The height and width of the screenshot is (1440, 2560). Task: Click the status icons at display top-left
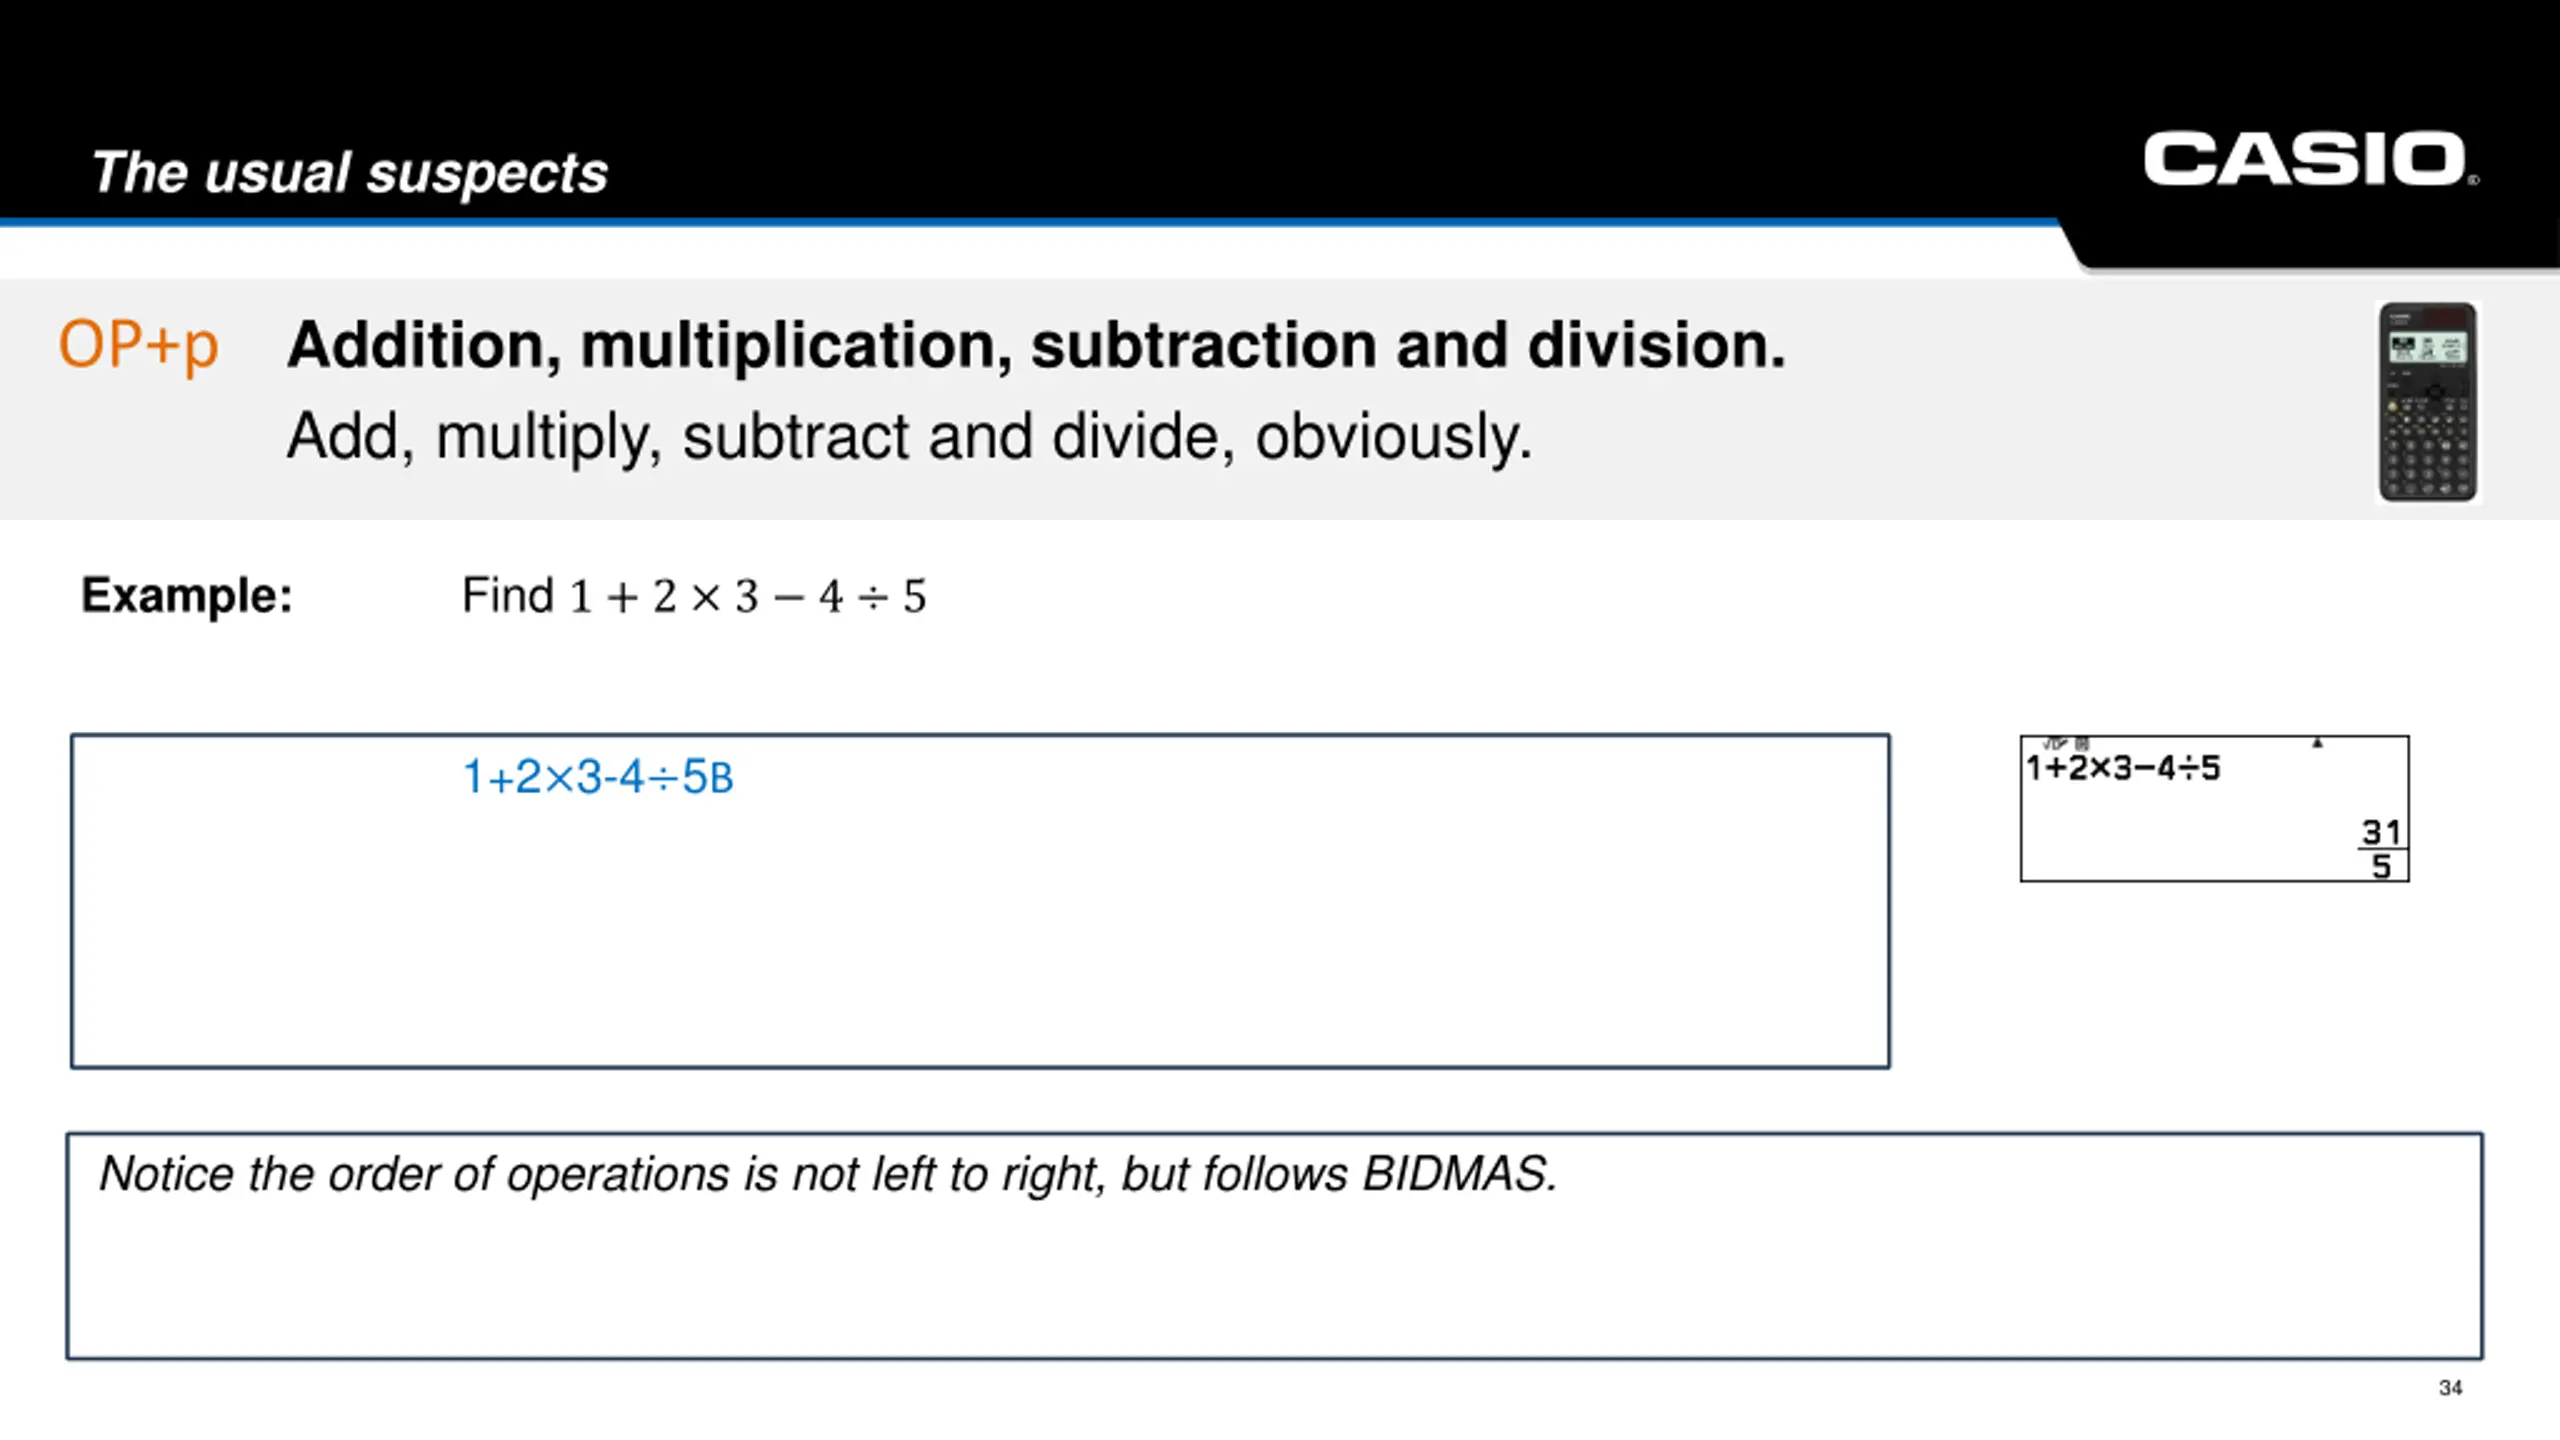pyautogui.click(x=2065, y=743)
